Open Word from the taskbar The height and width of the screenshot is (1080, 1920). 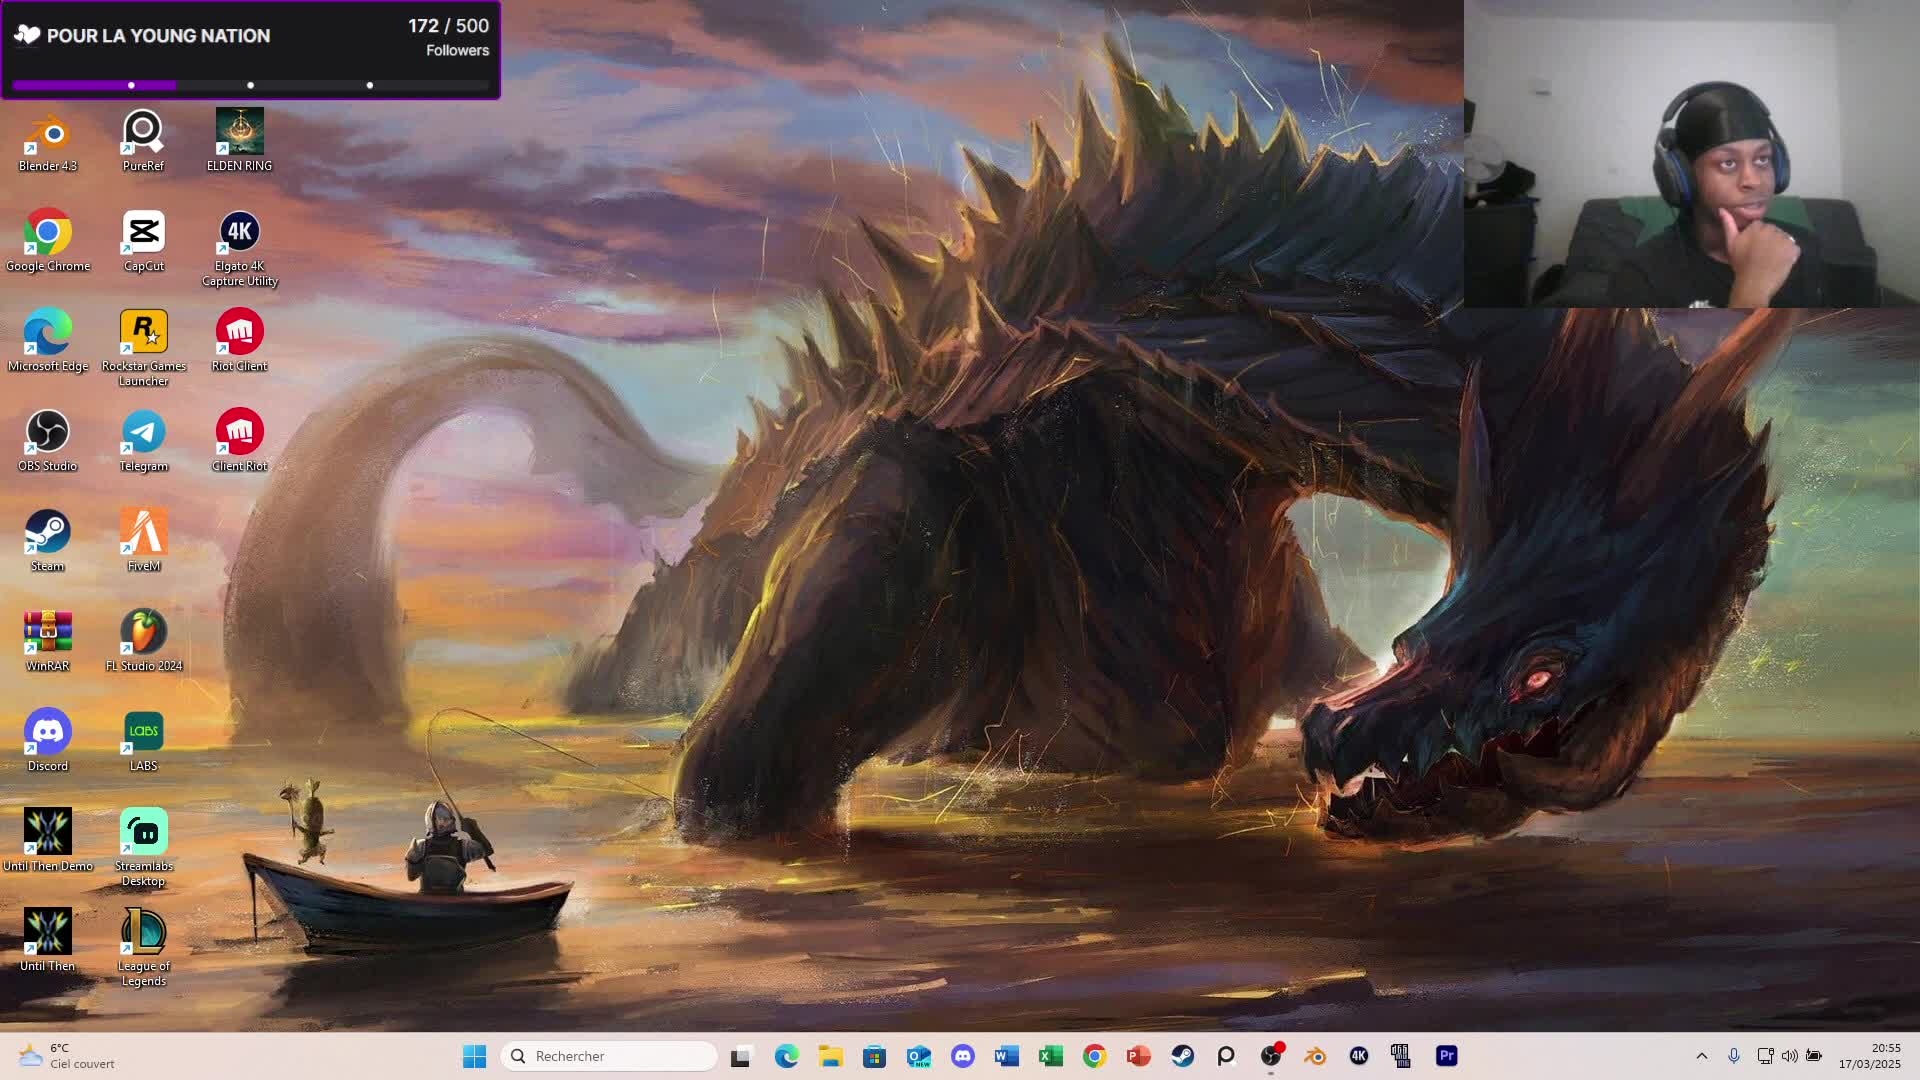(1006, 1056)
